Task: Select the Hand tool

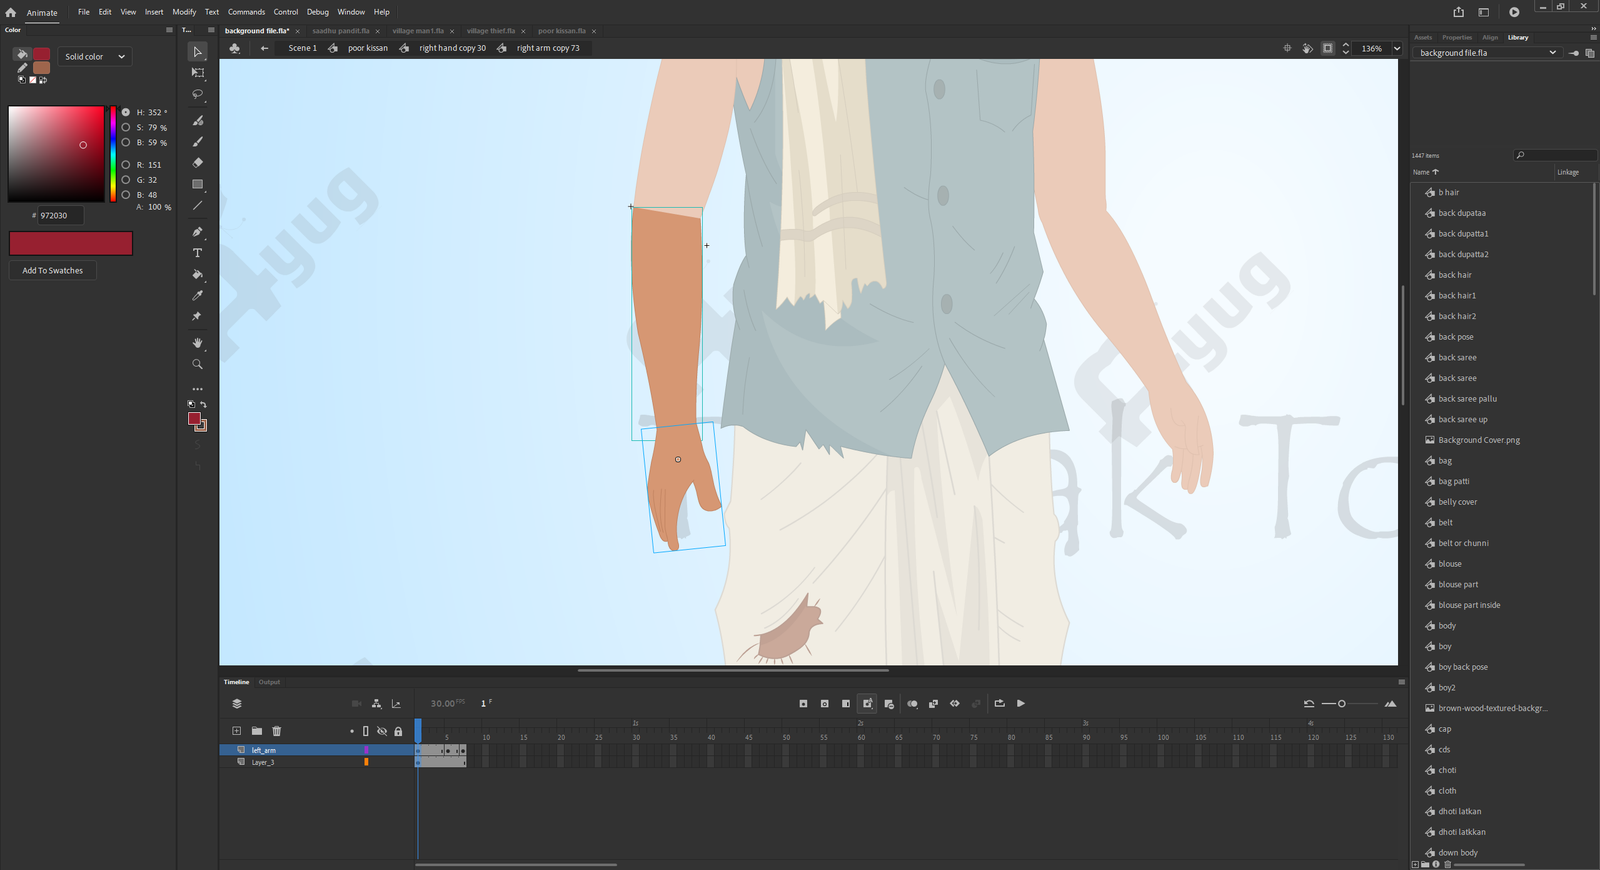Action: coord(198,343)
